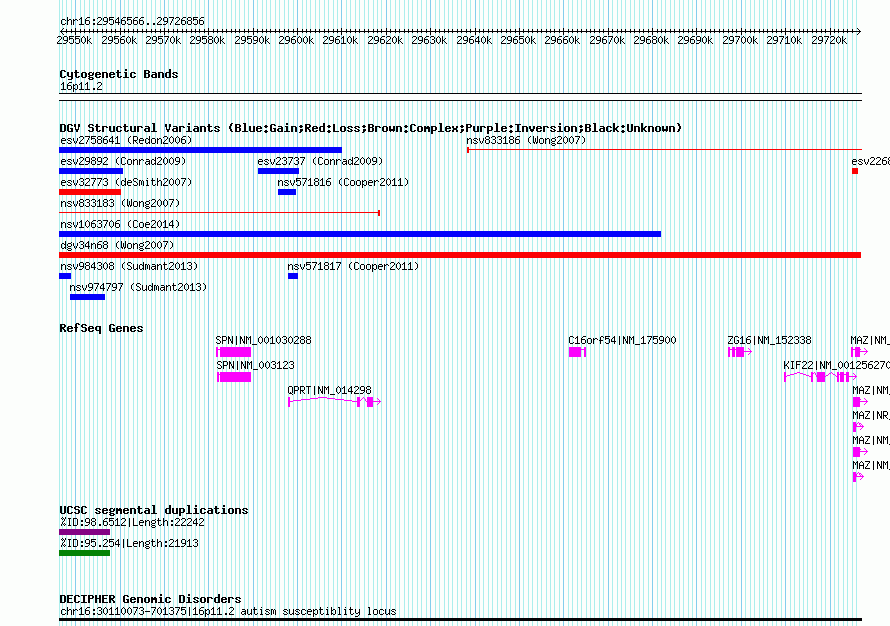This screenshot has width=890, height=626.
Task: Click the chr16:29546566..29726856 region label
Action: (132, 21)
